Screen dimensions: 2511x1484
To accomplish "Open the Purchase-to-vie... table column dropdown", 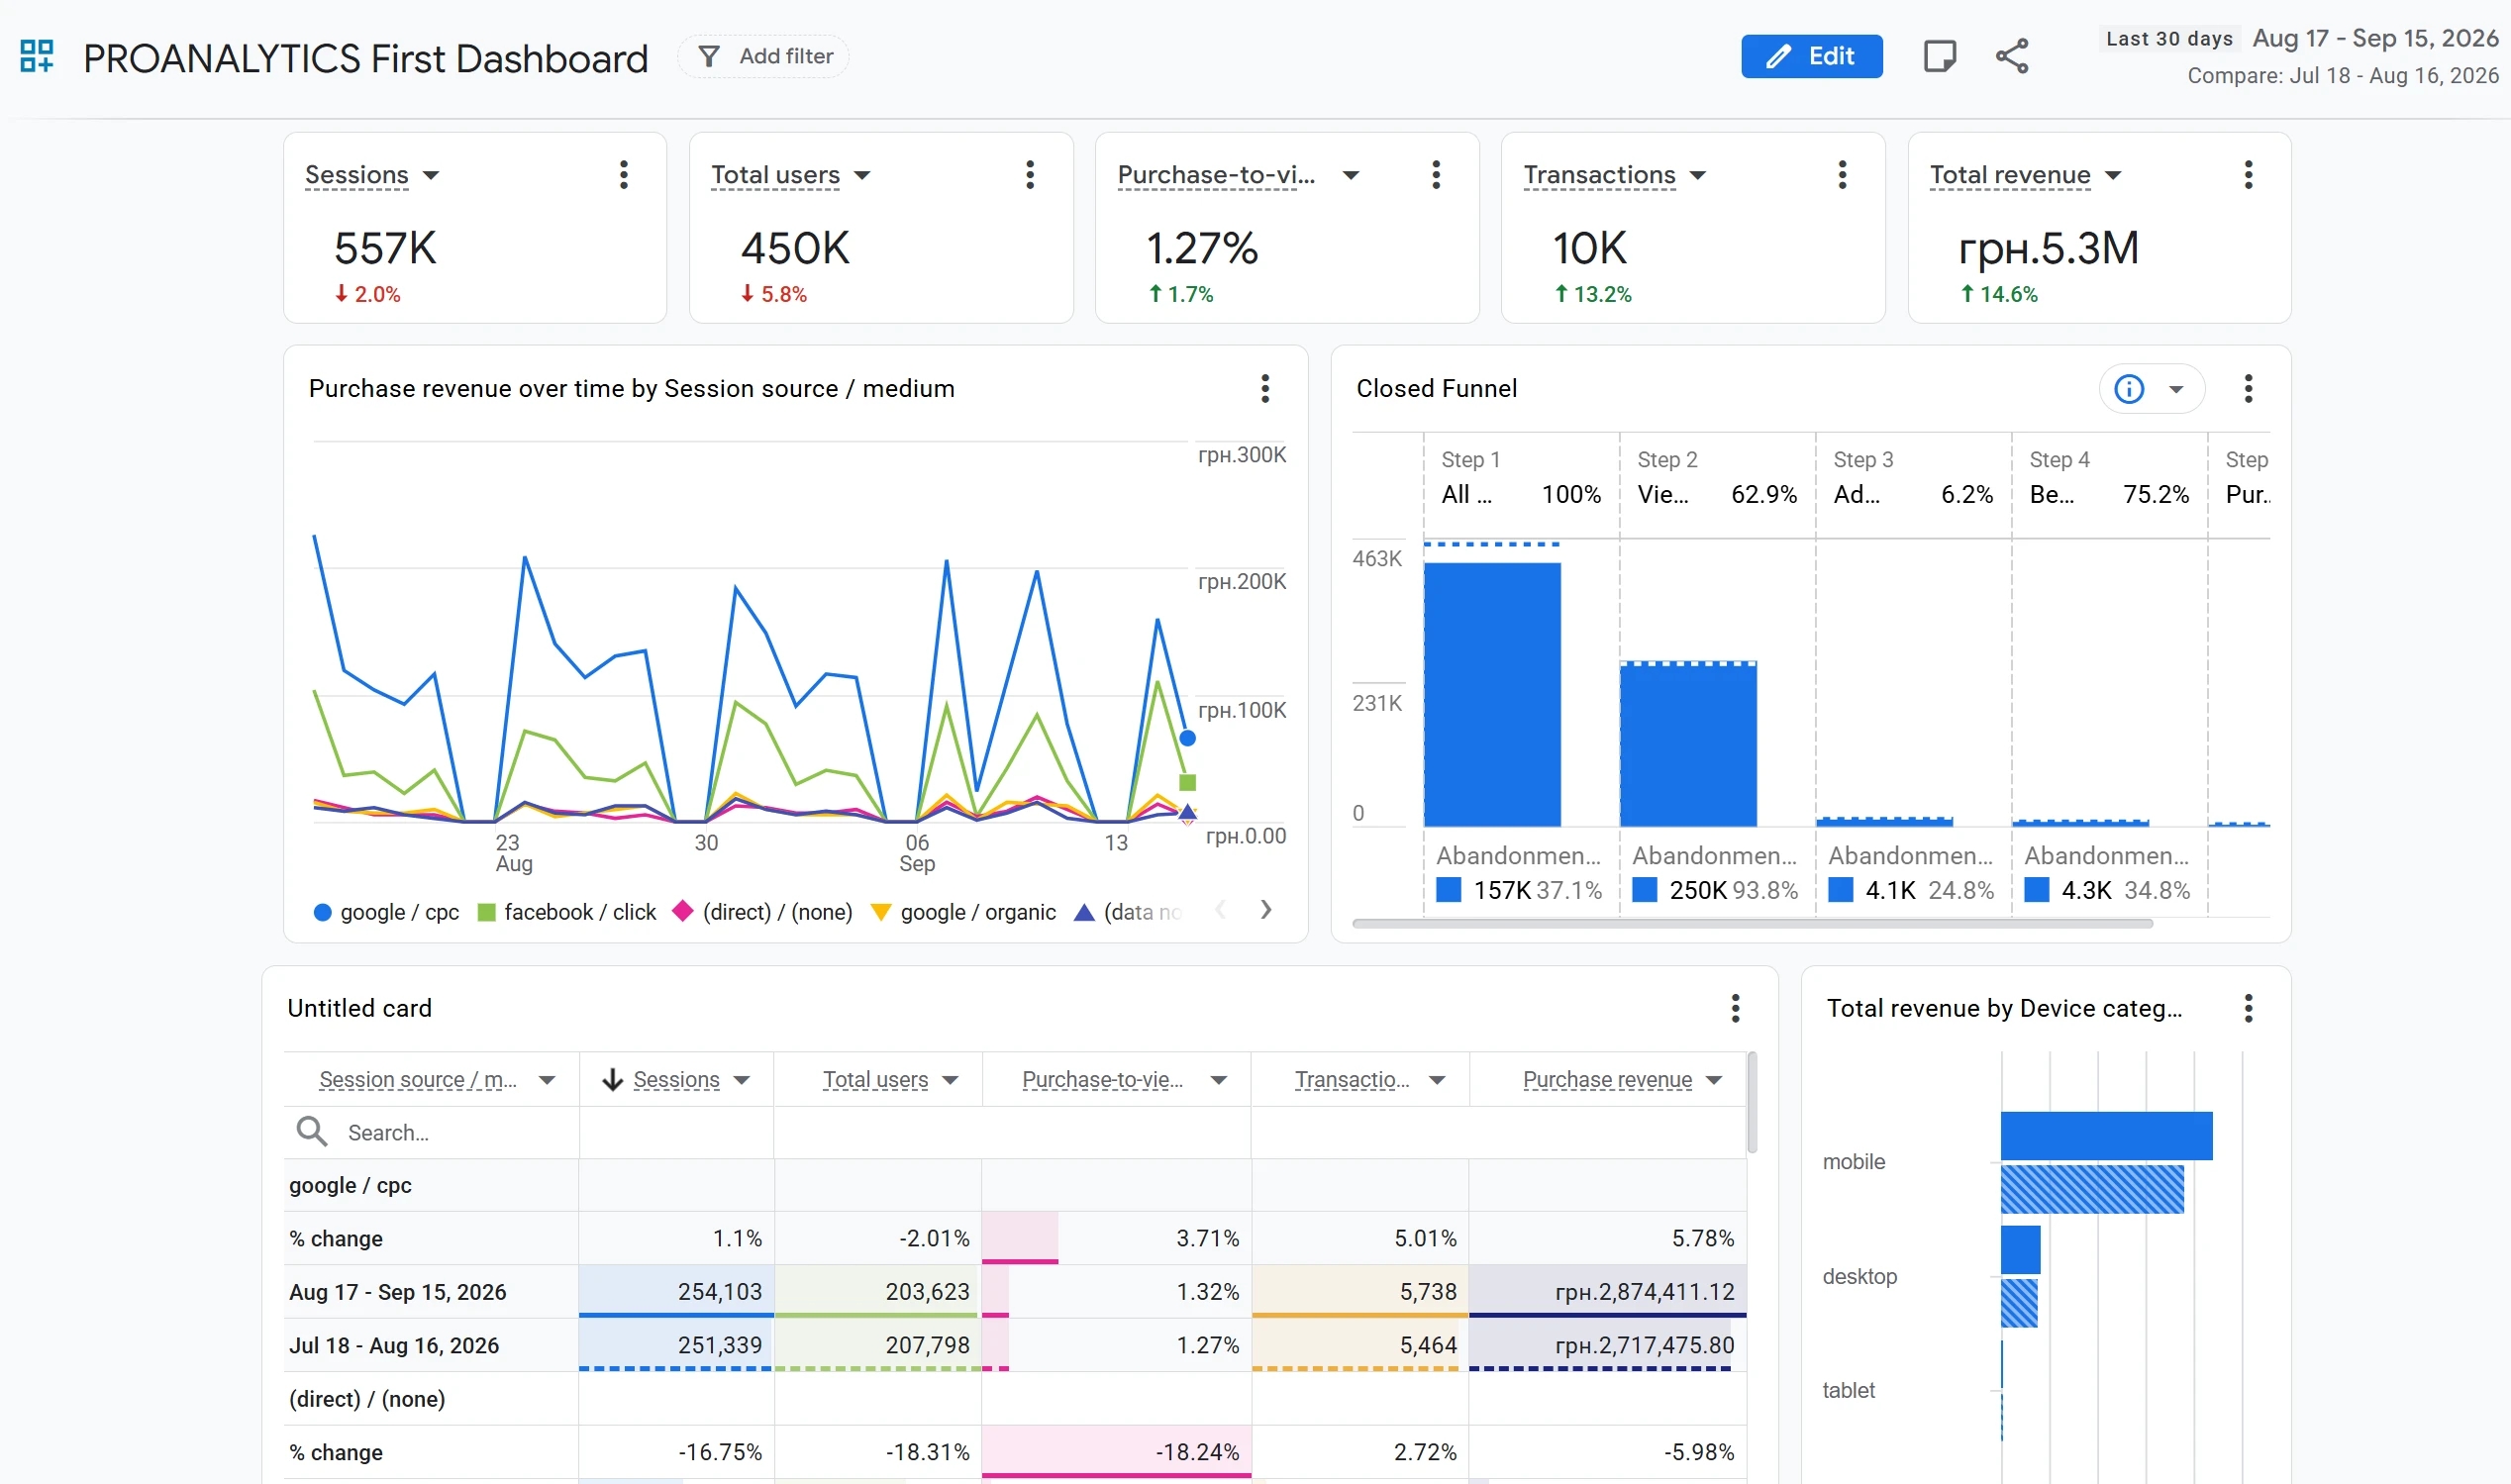I will tap(1219, 1080).
